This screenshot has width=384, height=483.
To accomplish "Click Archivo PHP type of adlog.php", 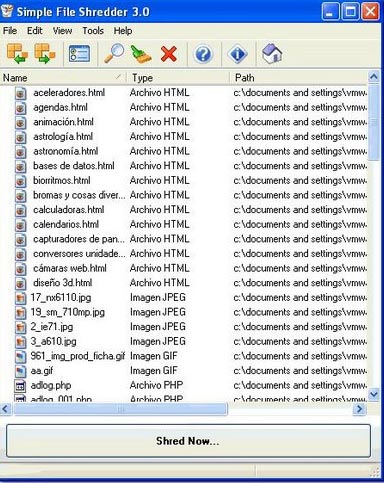I will [x=156, y=386].
